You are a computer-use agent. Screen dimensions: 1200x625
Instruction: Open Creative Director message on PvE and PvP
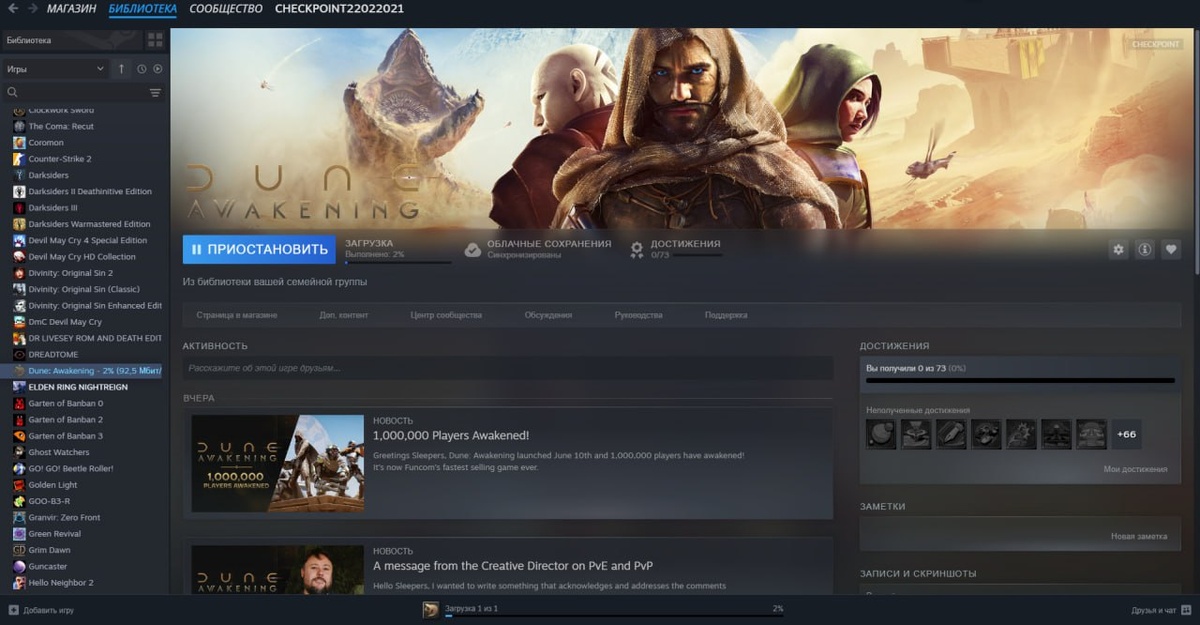click(x=514, y=566)
